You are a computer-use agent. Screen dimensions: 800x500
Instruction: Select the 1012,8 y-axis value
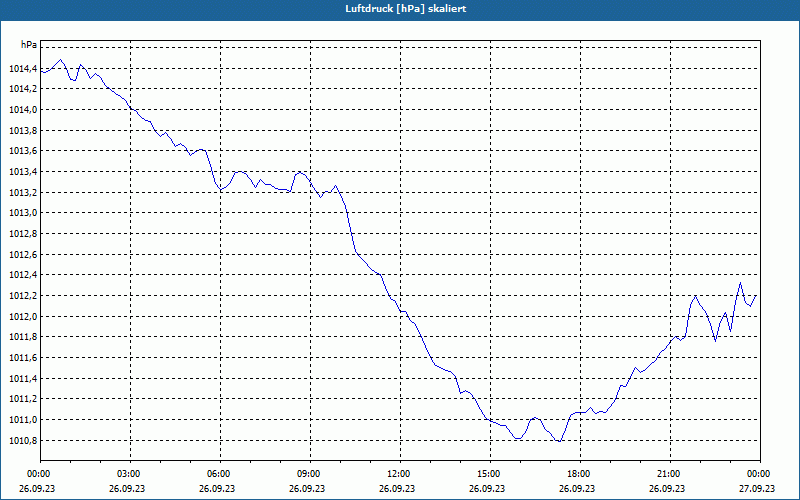coord(22,234)
